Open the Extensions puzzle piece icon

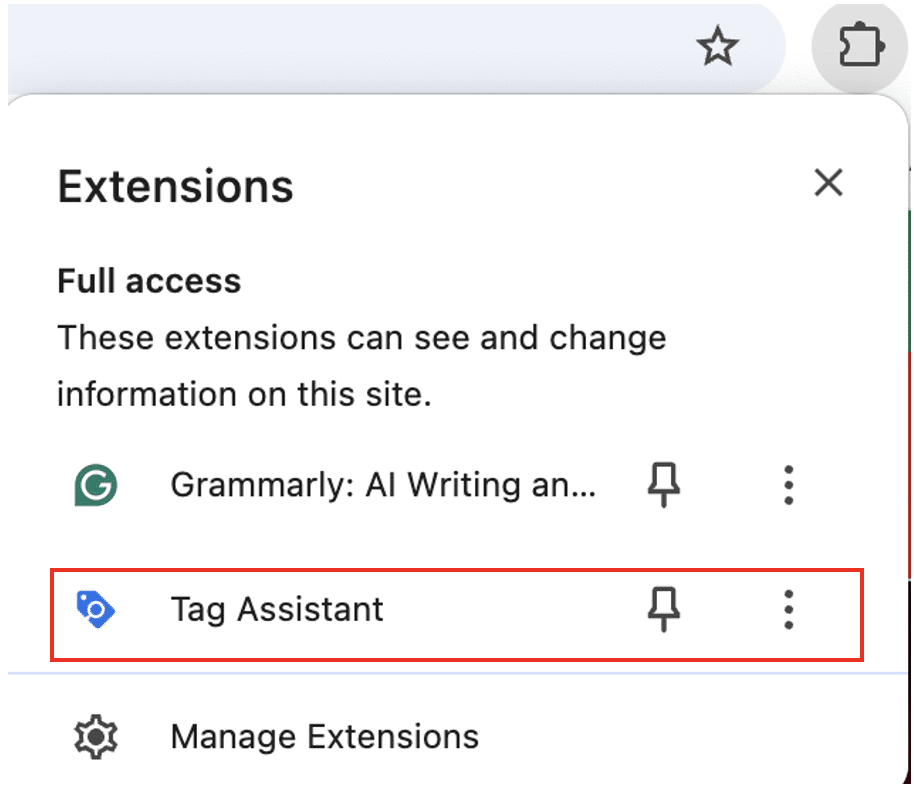pos(861,46)
